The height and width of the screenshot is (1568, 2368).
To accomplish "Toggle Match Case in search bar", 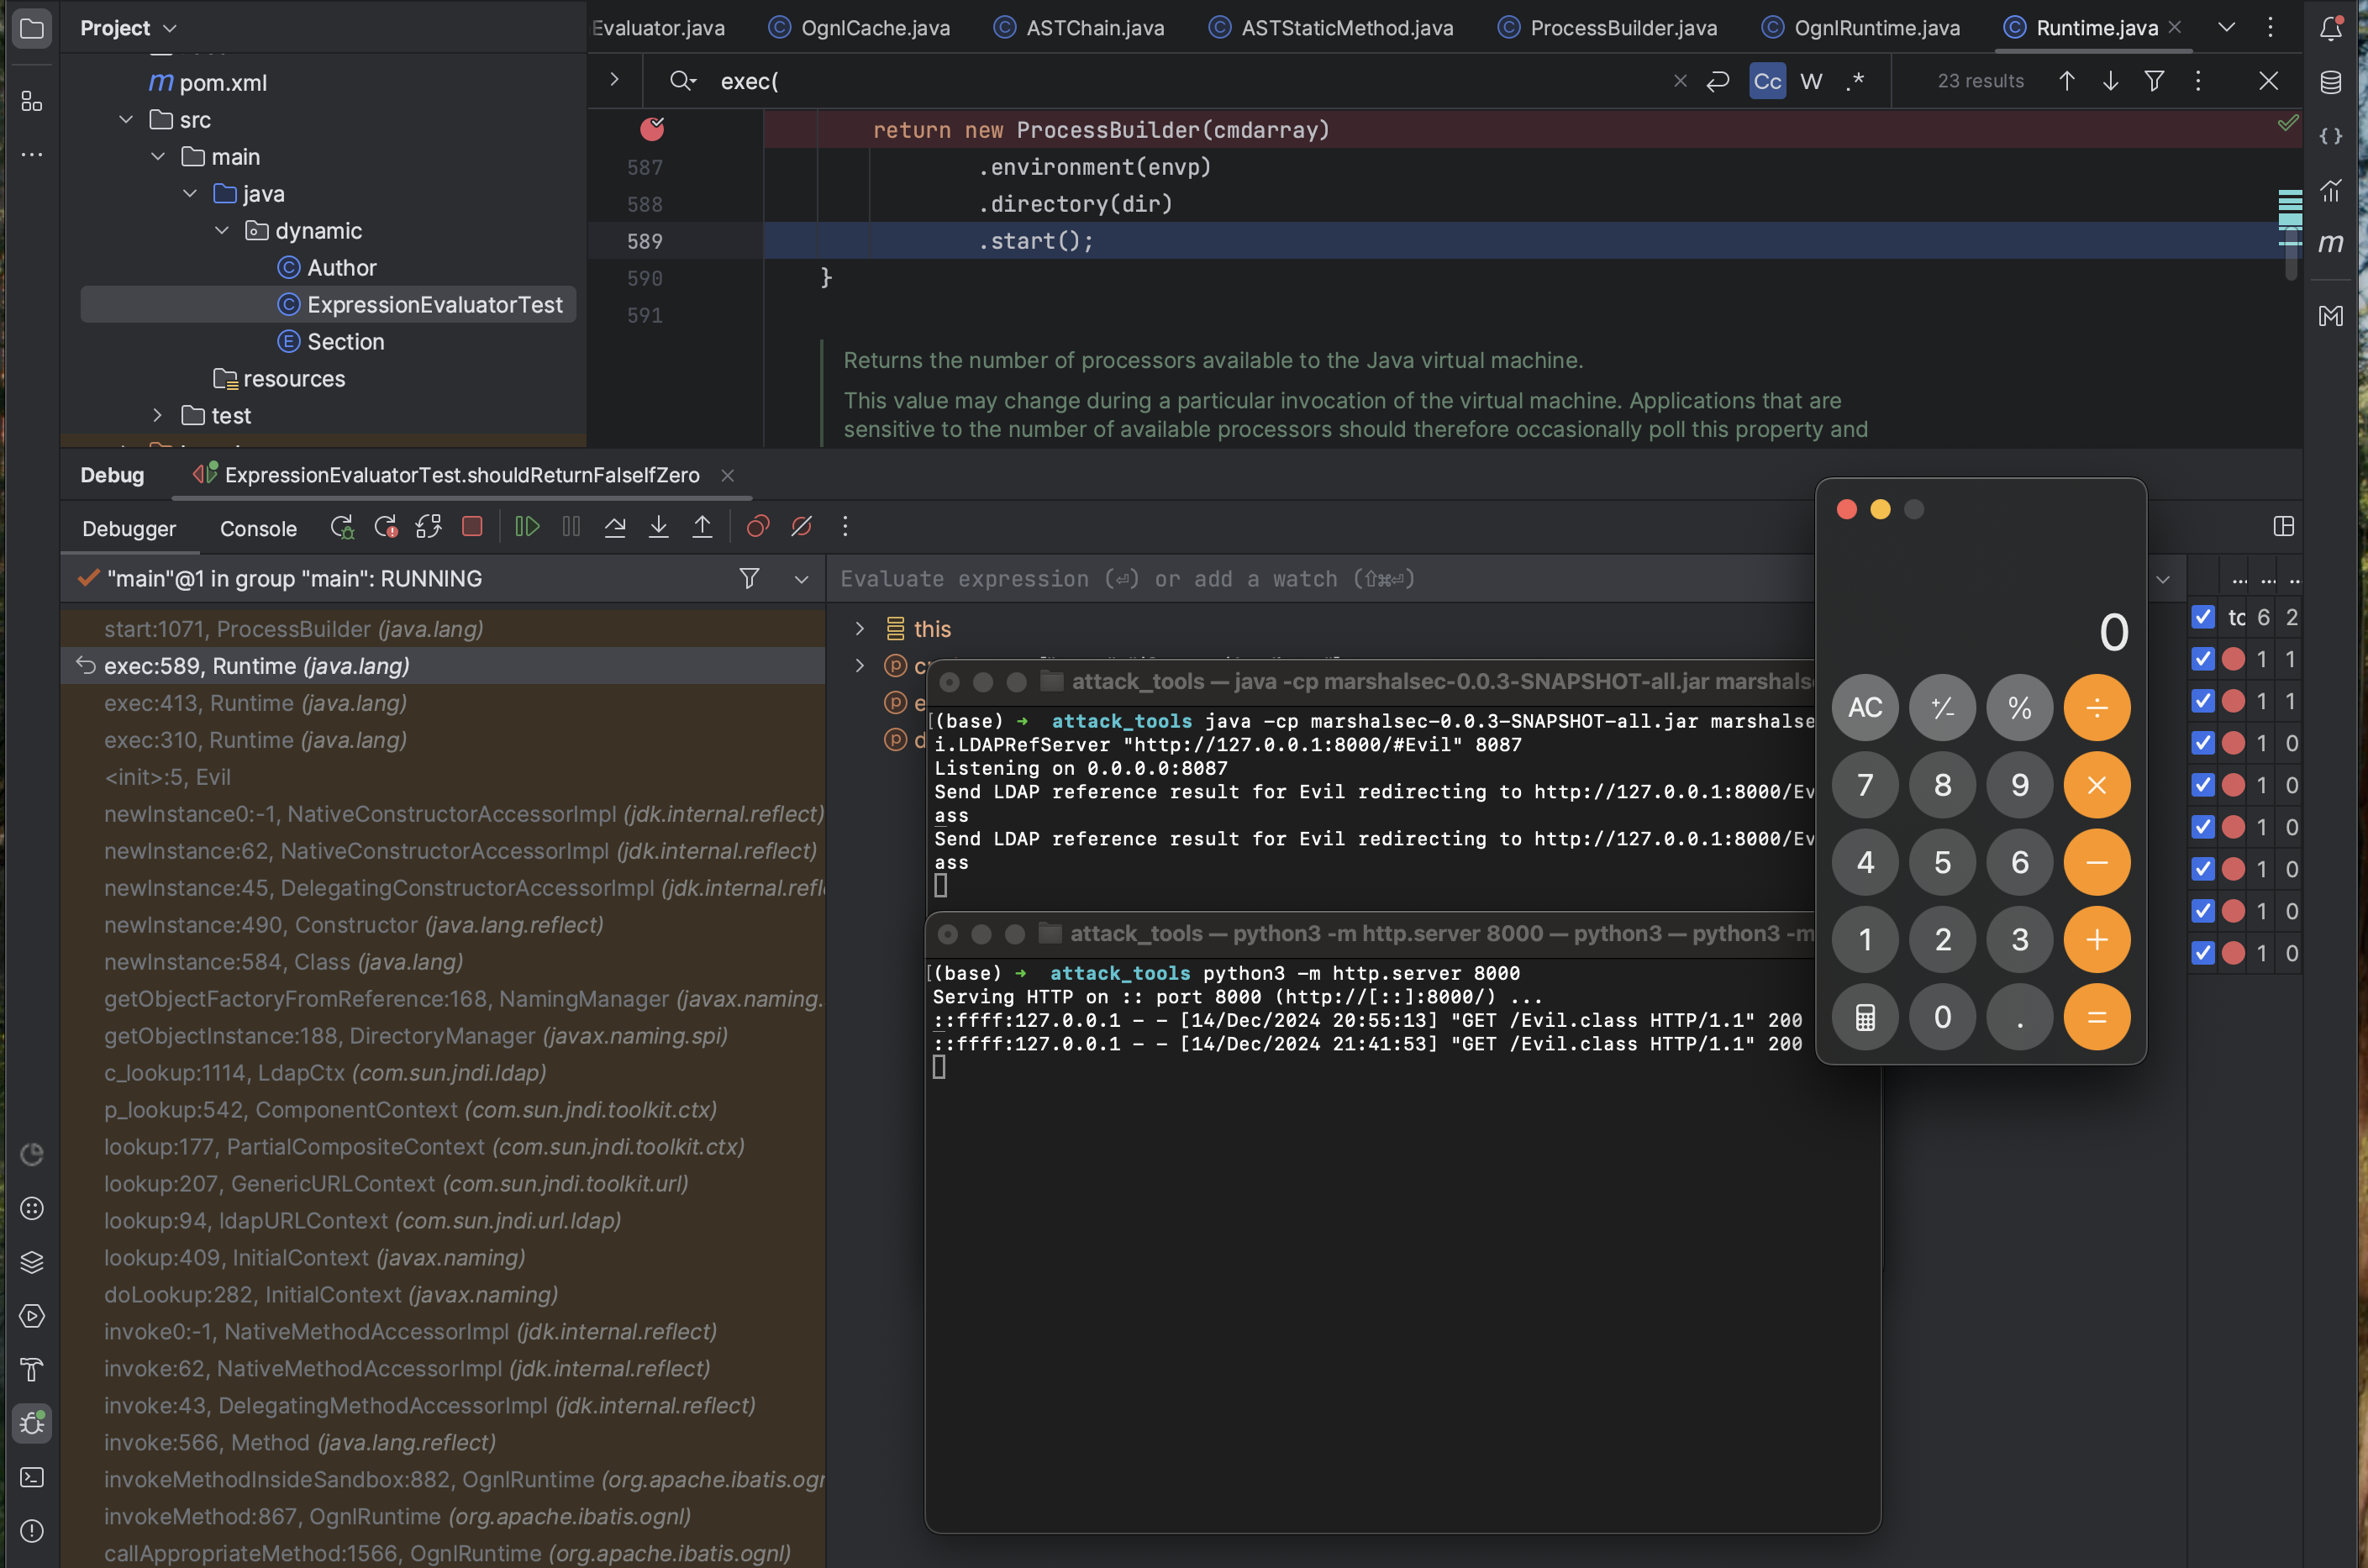I will pyautogui.click(x=1768, y=81).
